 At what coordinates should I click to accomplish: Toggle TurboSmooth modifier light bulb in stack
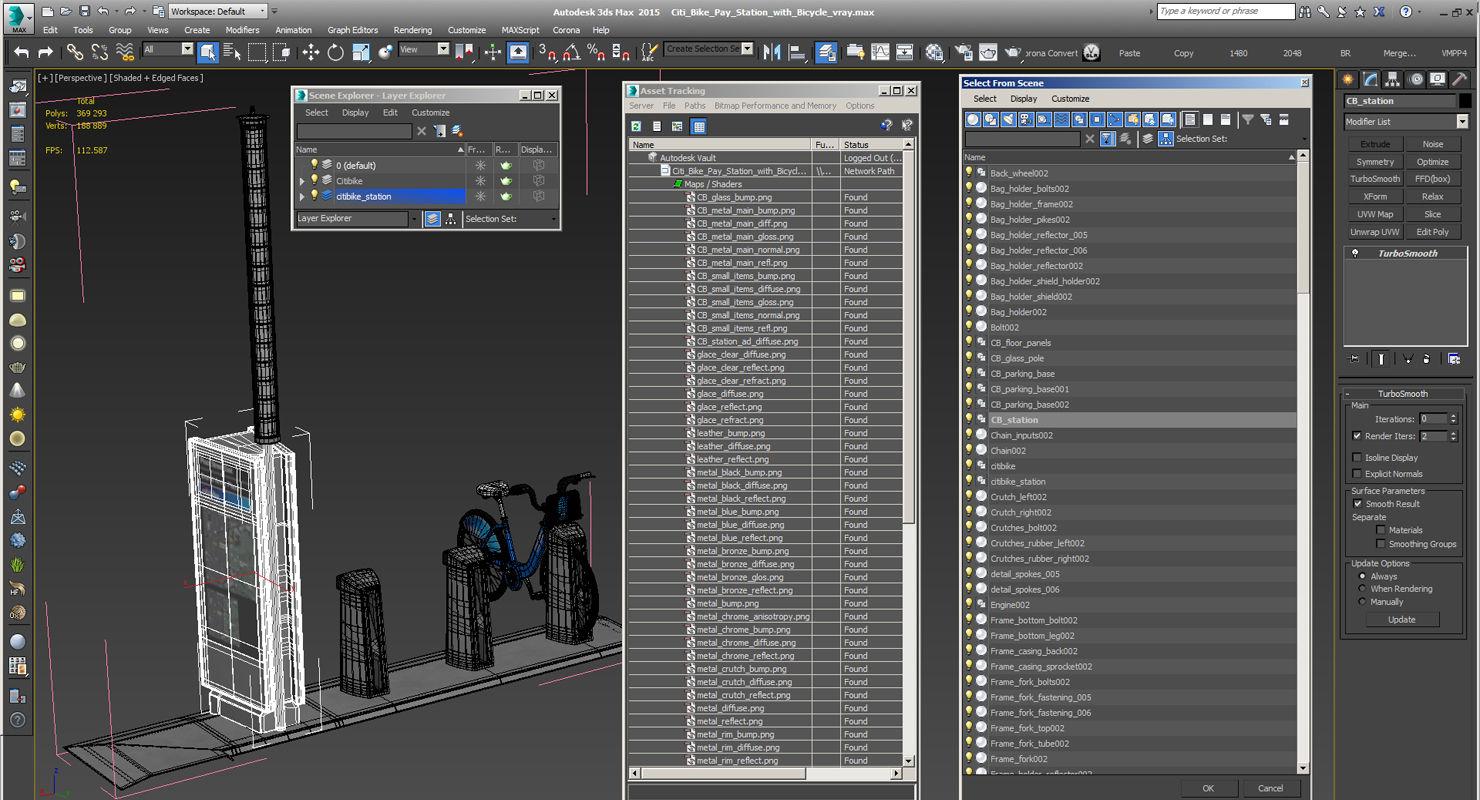coord(1355,253)
